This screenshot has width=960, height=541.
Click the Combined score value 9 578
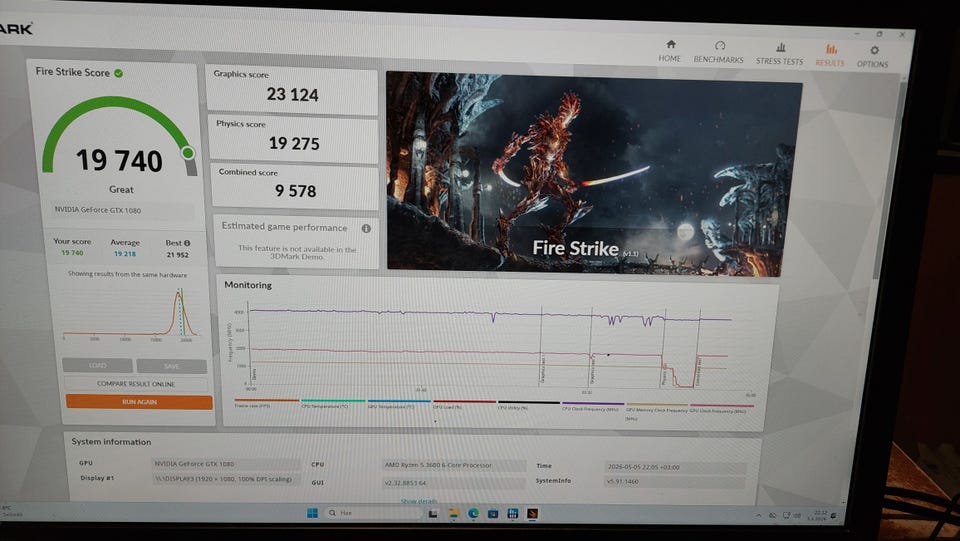pyautogui.click(x=296, y=191)
